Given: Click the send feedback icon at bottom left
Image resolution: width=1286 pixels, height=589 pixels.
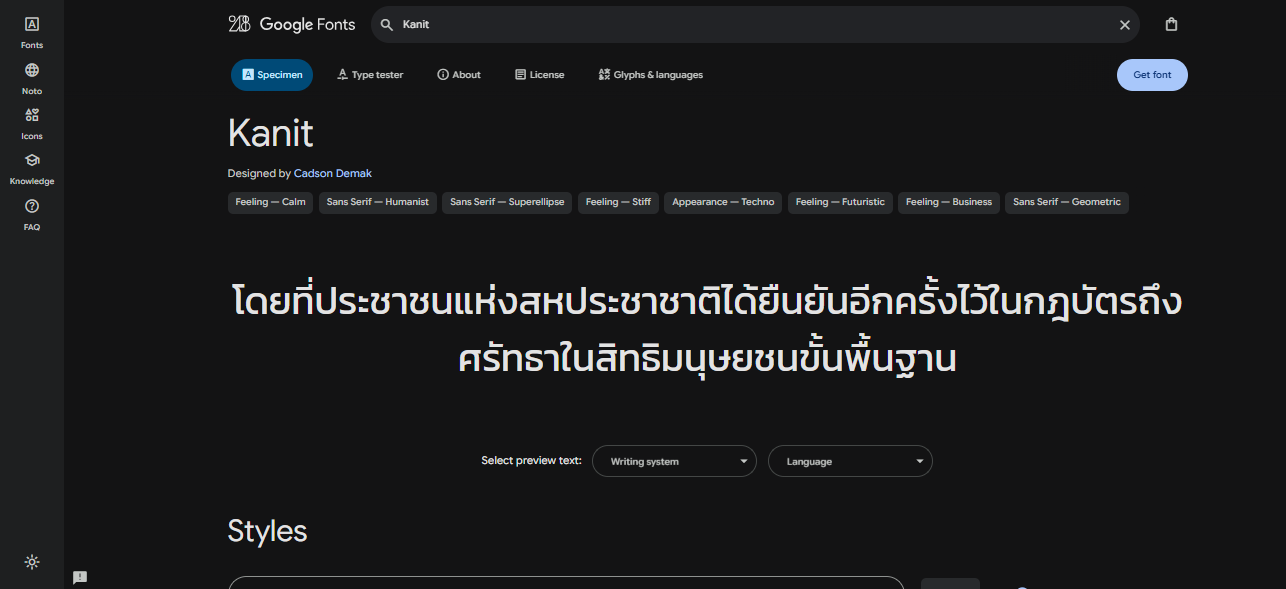Looking at the screenshot, I should coord(80,577).
